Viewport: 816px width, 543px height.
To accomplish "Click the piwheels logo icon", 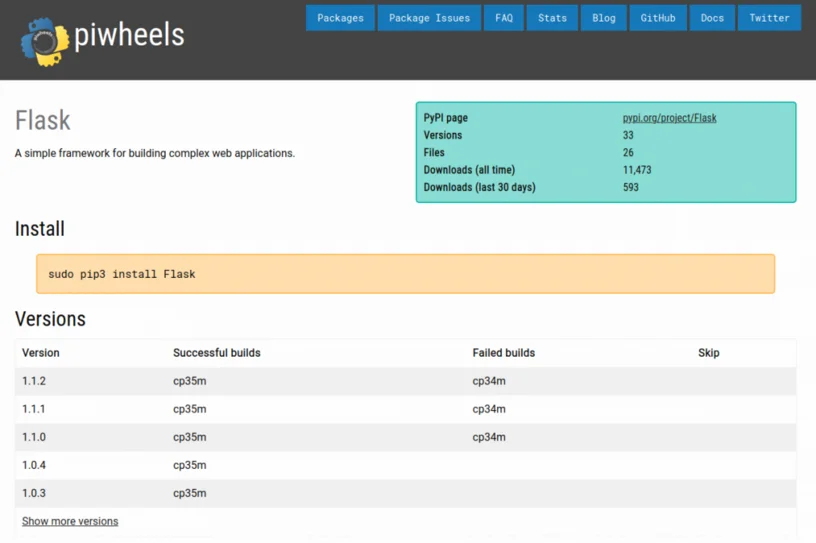I will 45,41.
